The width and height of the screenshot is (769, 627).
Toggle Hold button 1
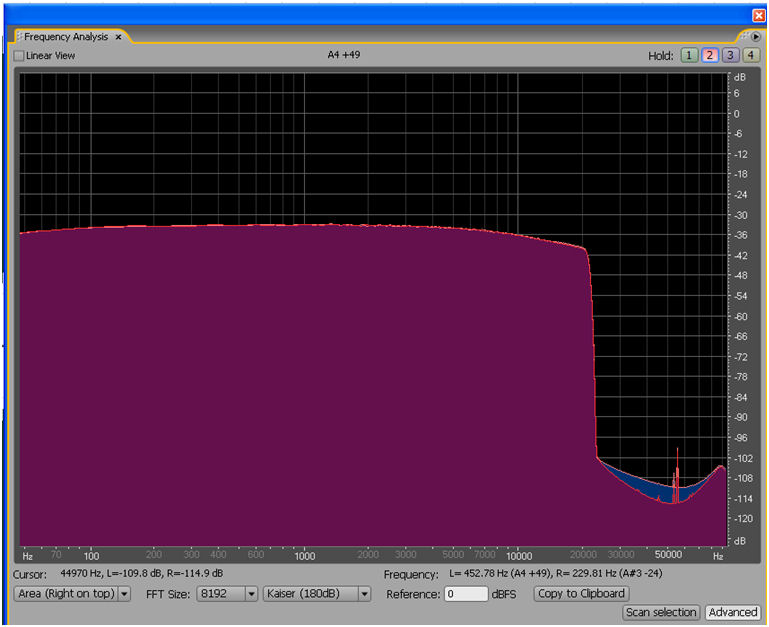pyautogui.click(x=689, y=55)
